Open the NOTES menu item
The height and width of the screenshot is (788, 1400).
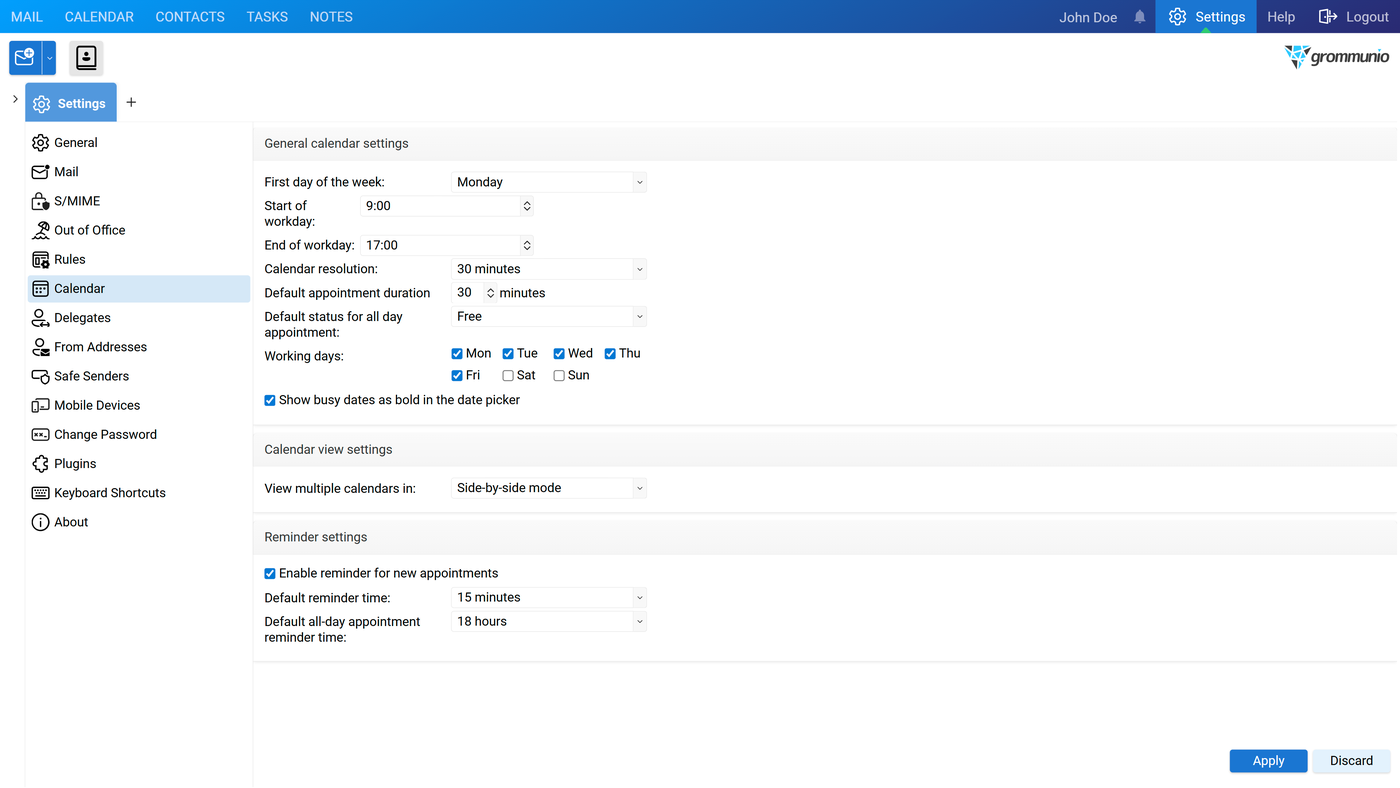tap(331, 17)
